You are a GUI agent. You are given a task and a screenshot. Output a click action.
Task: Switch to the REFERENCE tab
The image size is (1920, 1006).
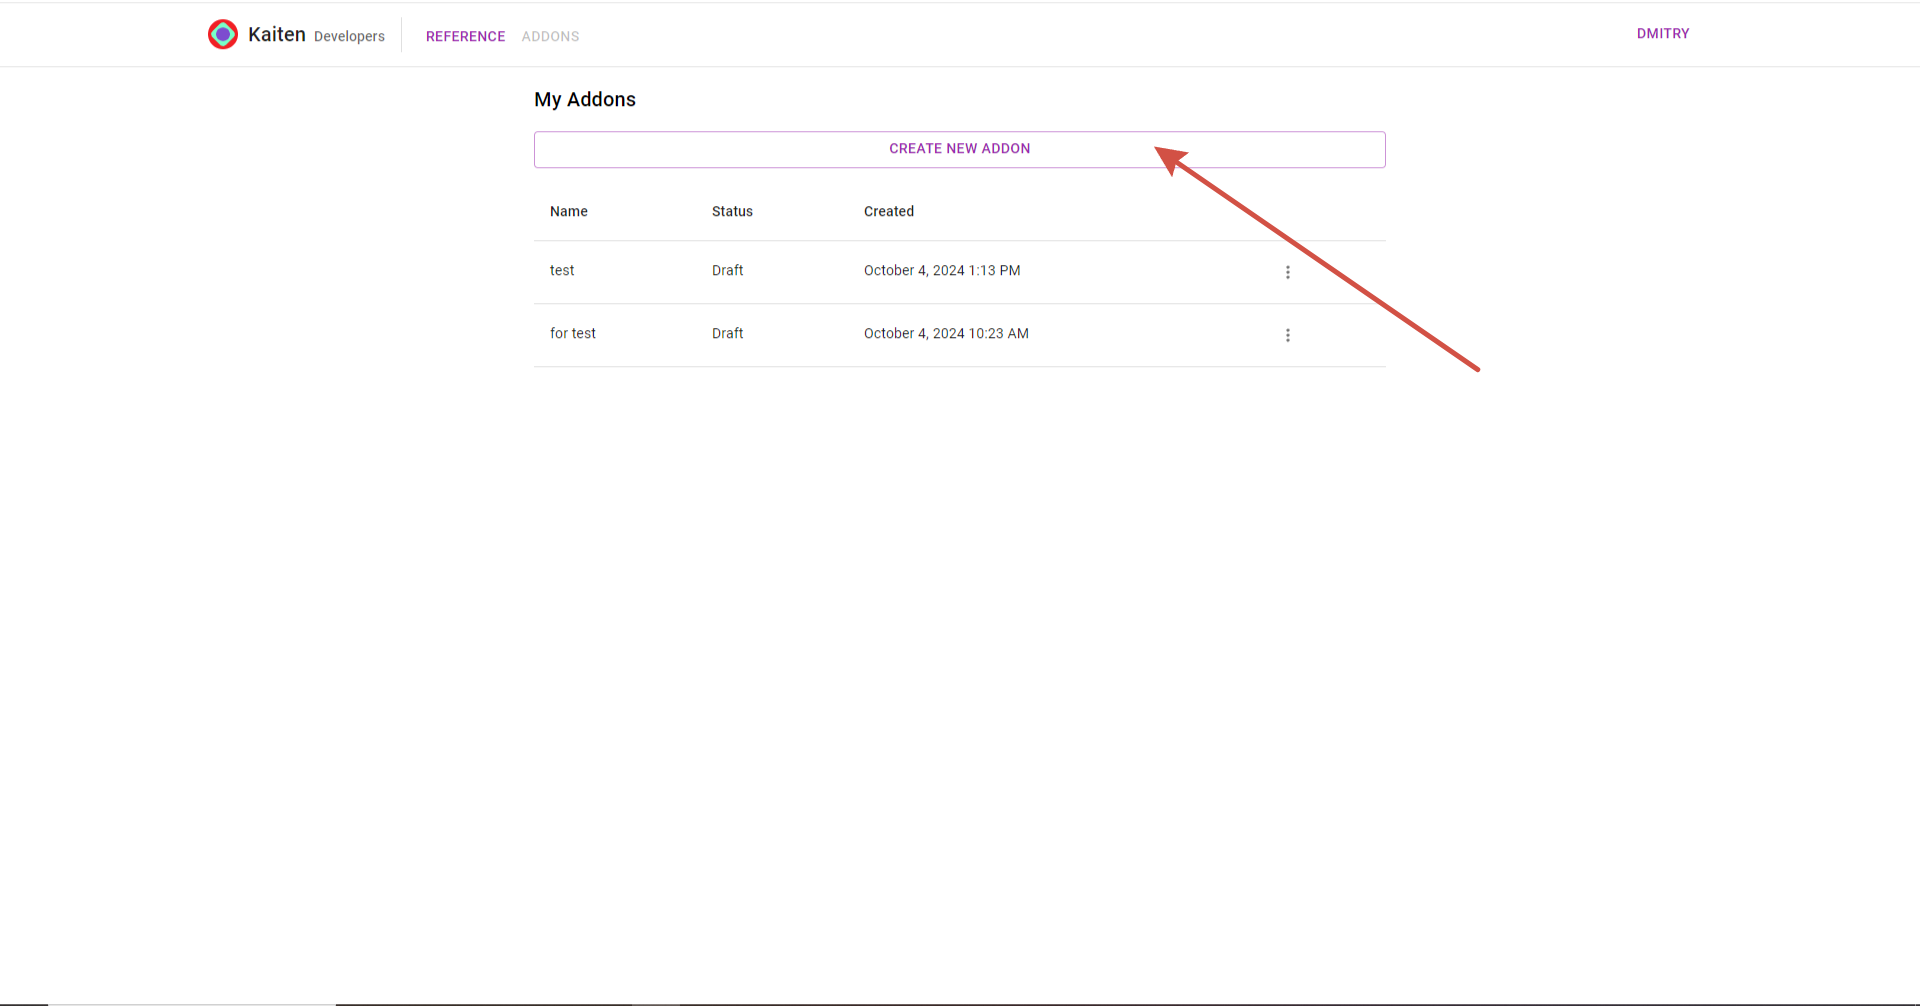(465, 36)
